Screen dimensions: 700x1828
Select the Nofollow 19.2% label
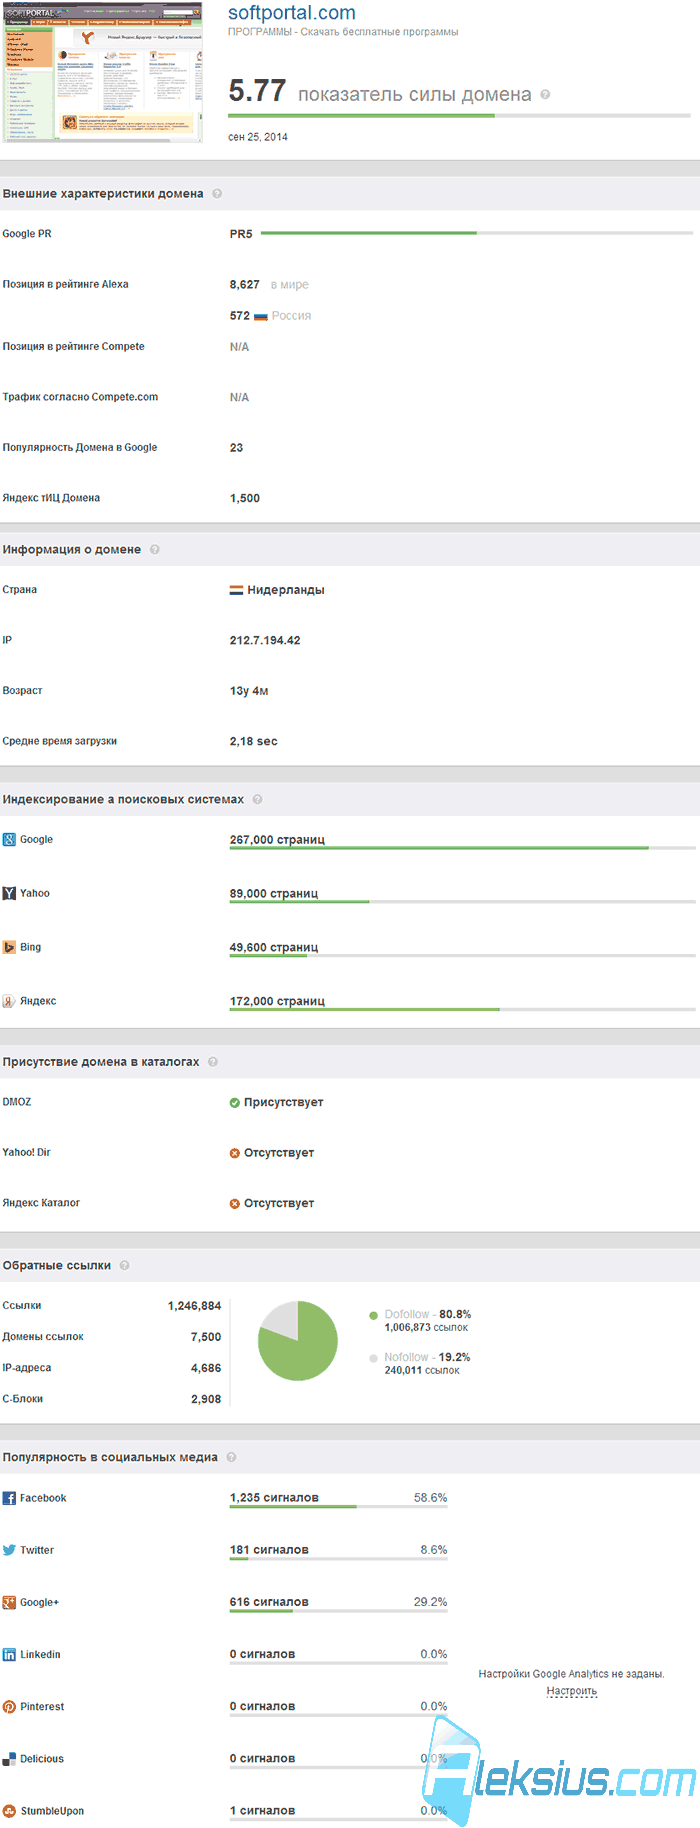click(x=427, y=1358)
